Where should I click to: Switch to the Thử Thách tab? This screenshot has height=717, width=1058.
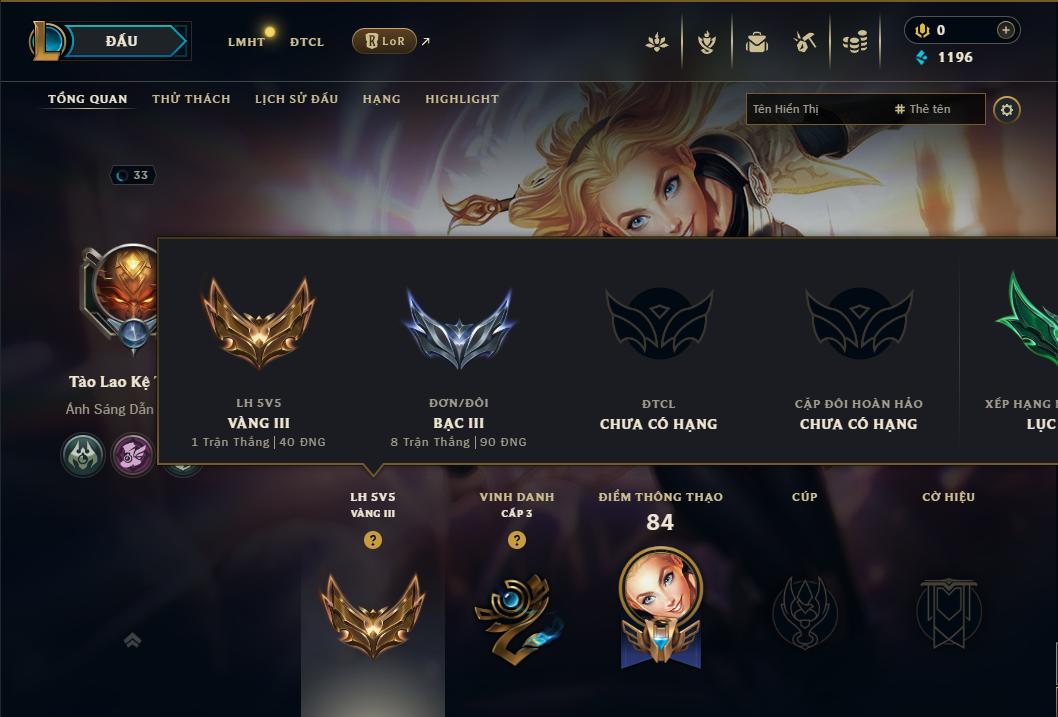[x=191, y=99]
